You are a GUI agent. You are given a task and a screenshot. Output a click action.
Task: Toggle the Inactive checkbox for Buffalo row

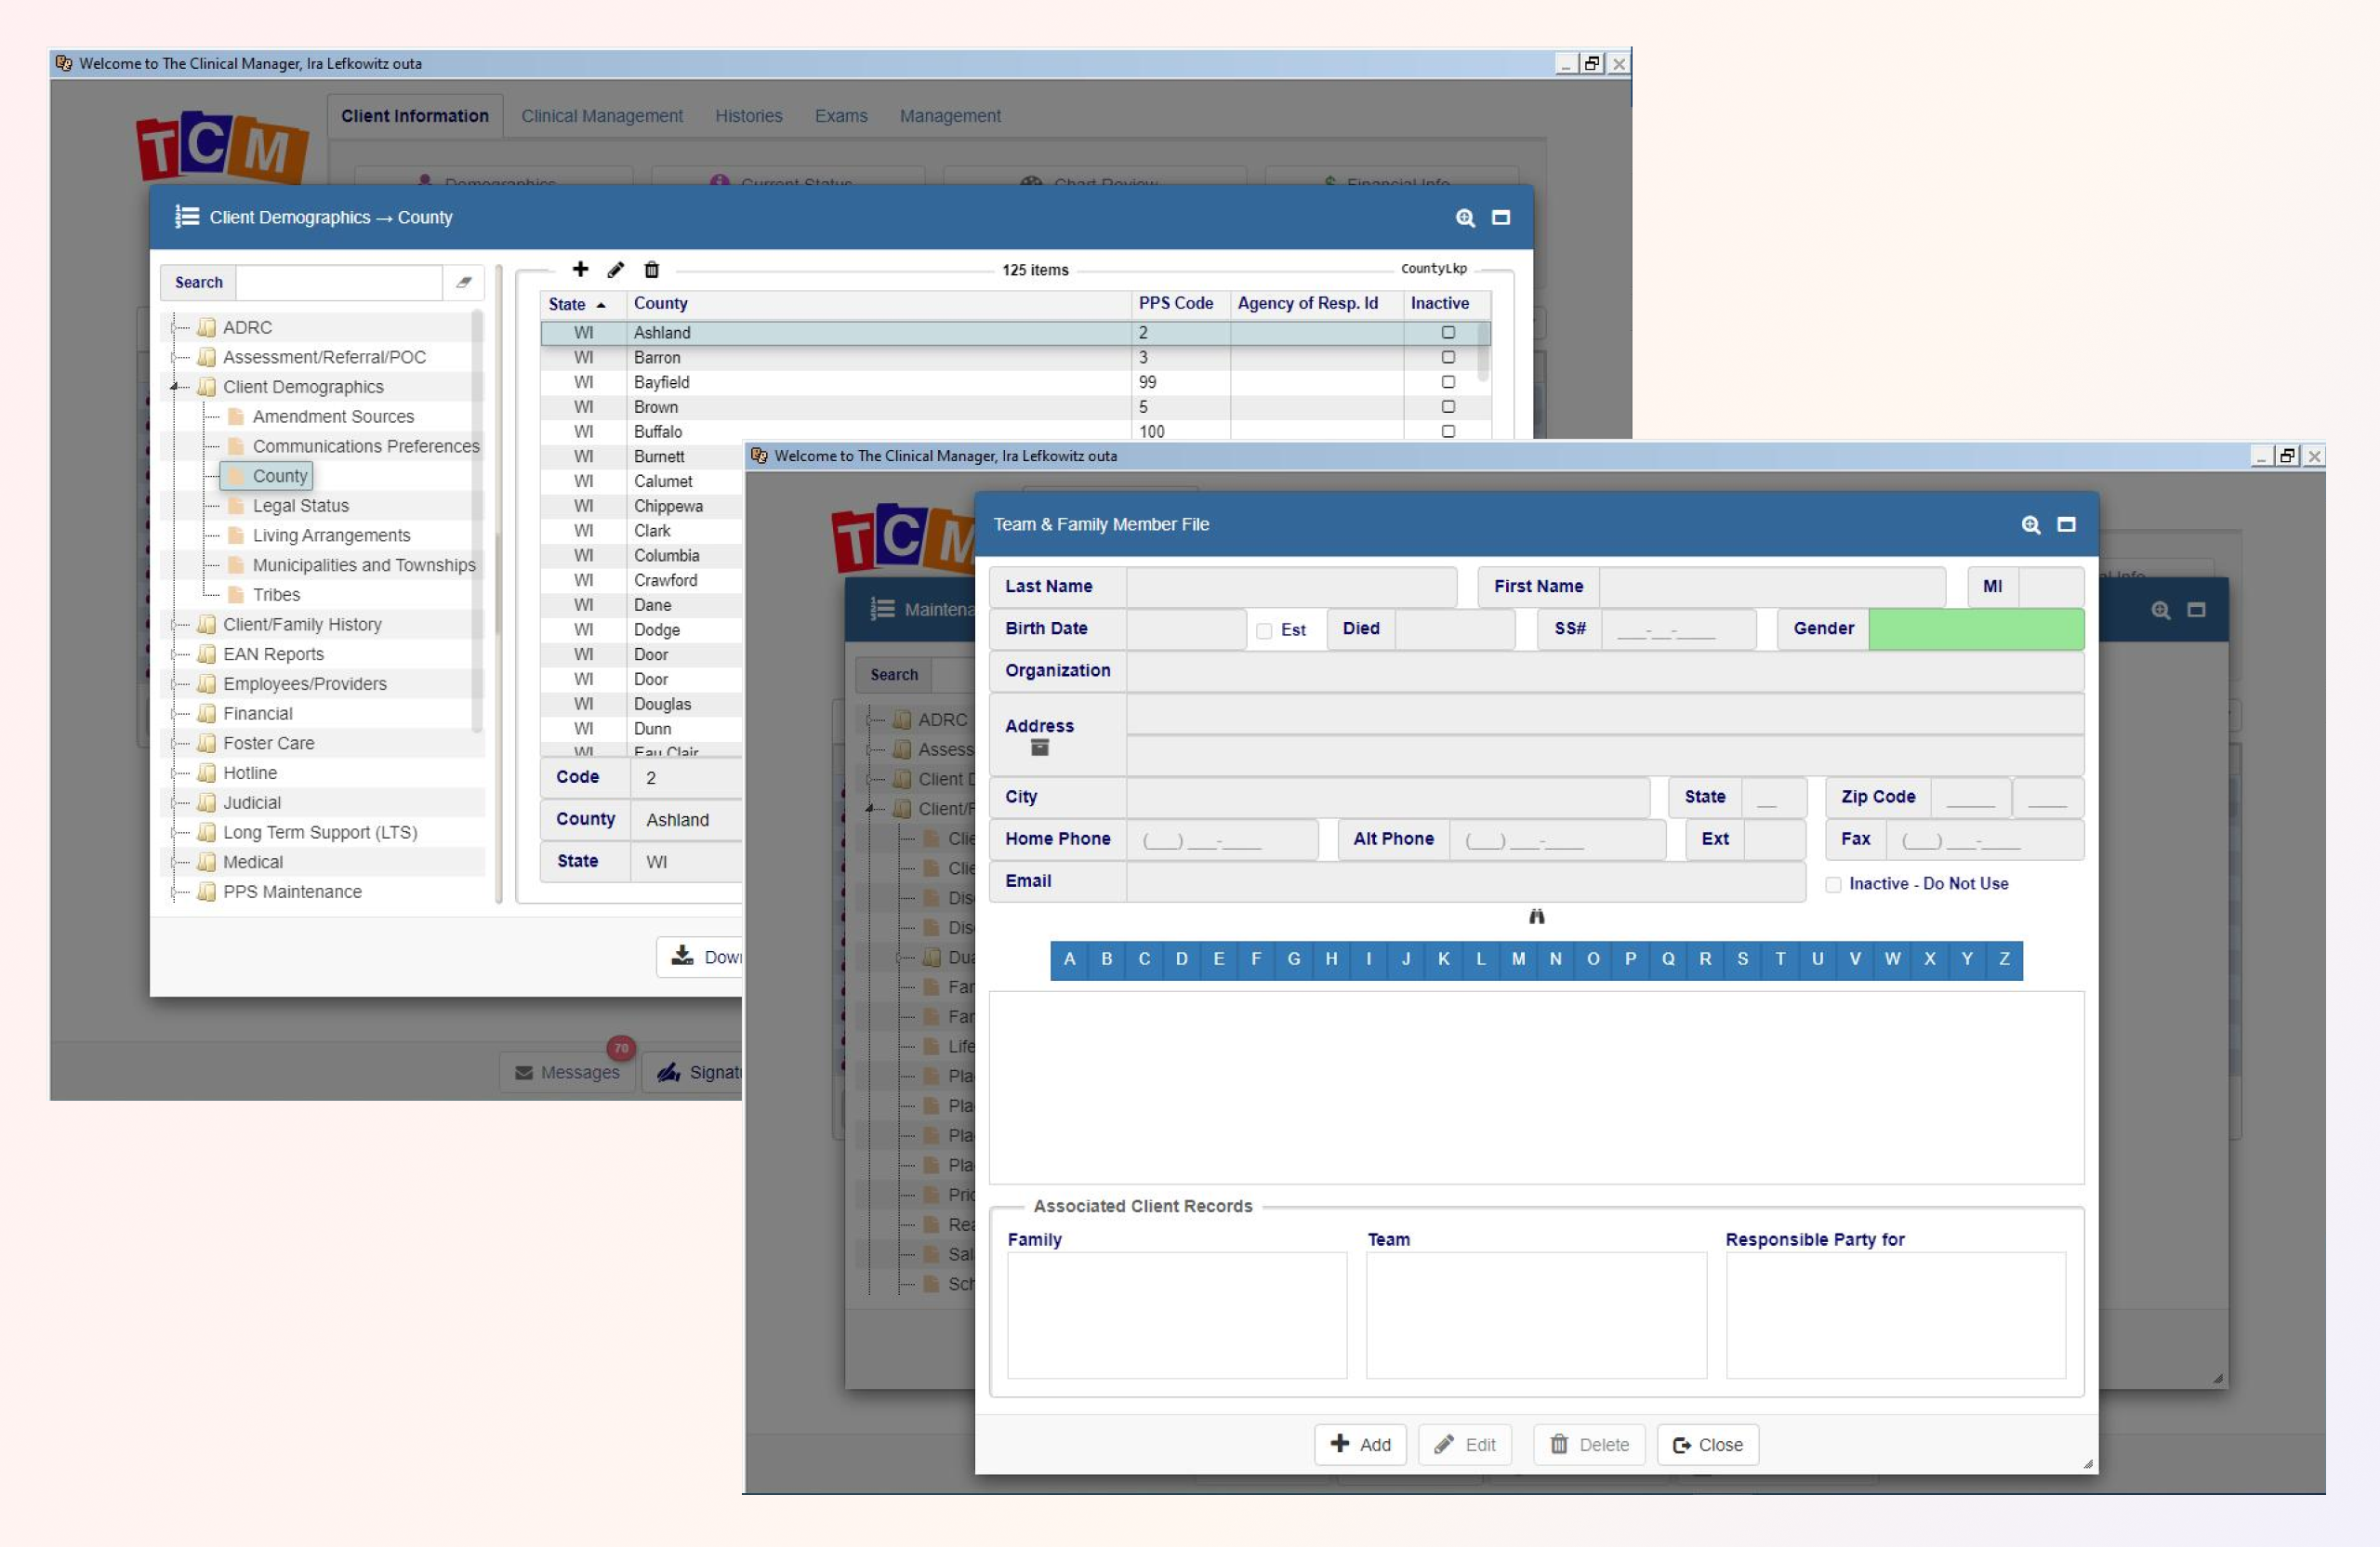[x=1448, y=431]
